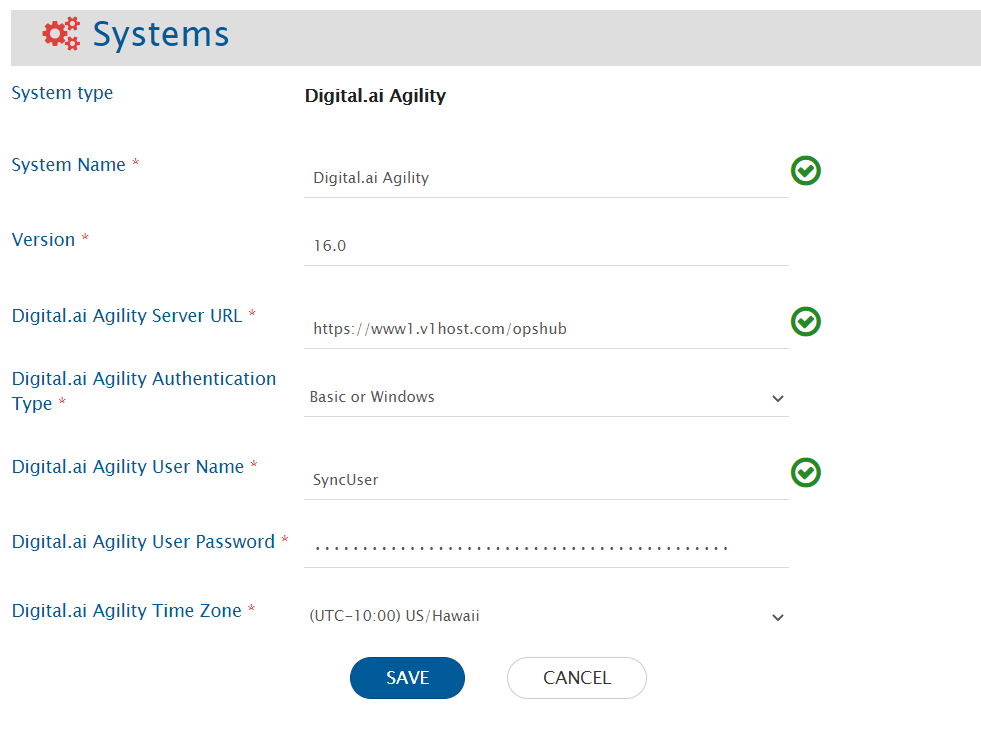
Task: Click the green checkmark beside Server URL
Action: coord(805,321)
